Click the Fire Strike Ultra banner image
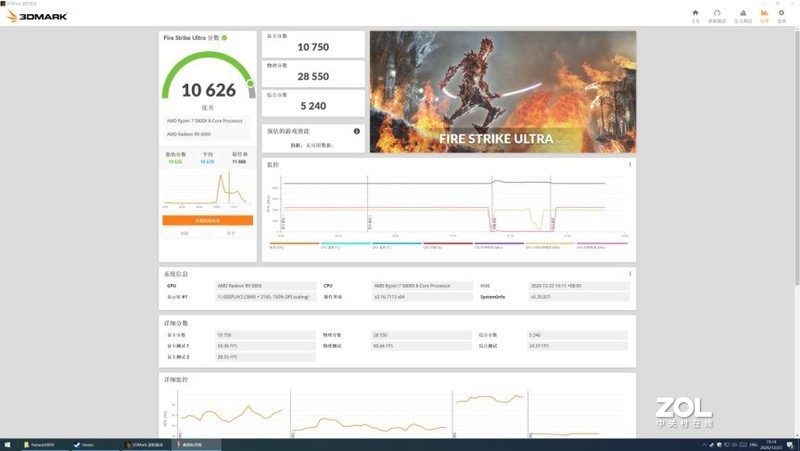This screenshot has height=451, width=800. [x=503, y=92]
